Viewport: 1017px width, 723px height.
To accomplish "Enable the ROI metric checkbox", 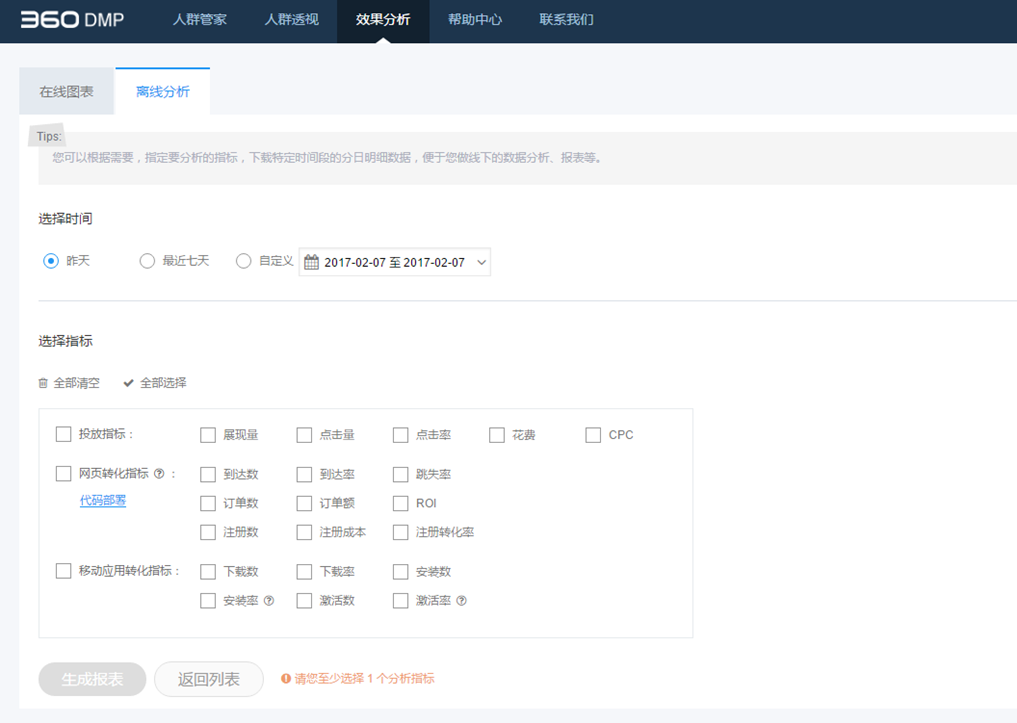I will point(401,503).
